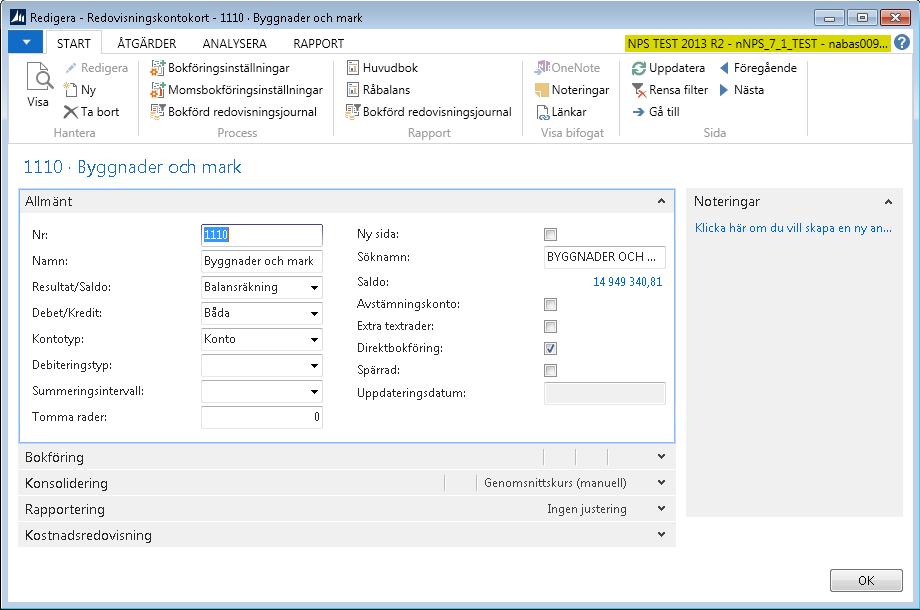This screenshot has width=920, height=610.
Task: Switch to ÅTGÄRDER tab
Action: pyautogui.click(x=147, y=43)
